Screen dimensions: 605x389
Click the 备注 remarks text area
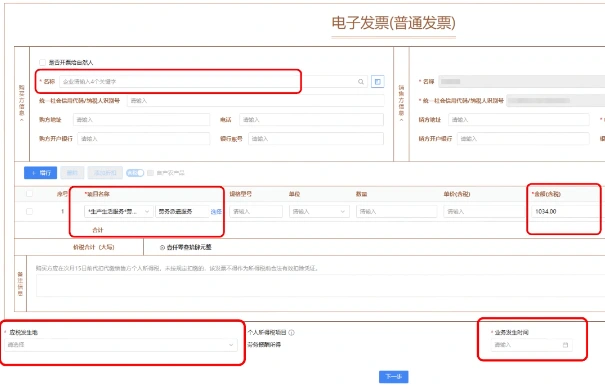click(320, 286)
